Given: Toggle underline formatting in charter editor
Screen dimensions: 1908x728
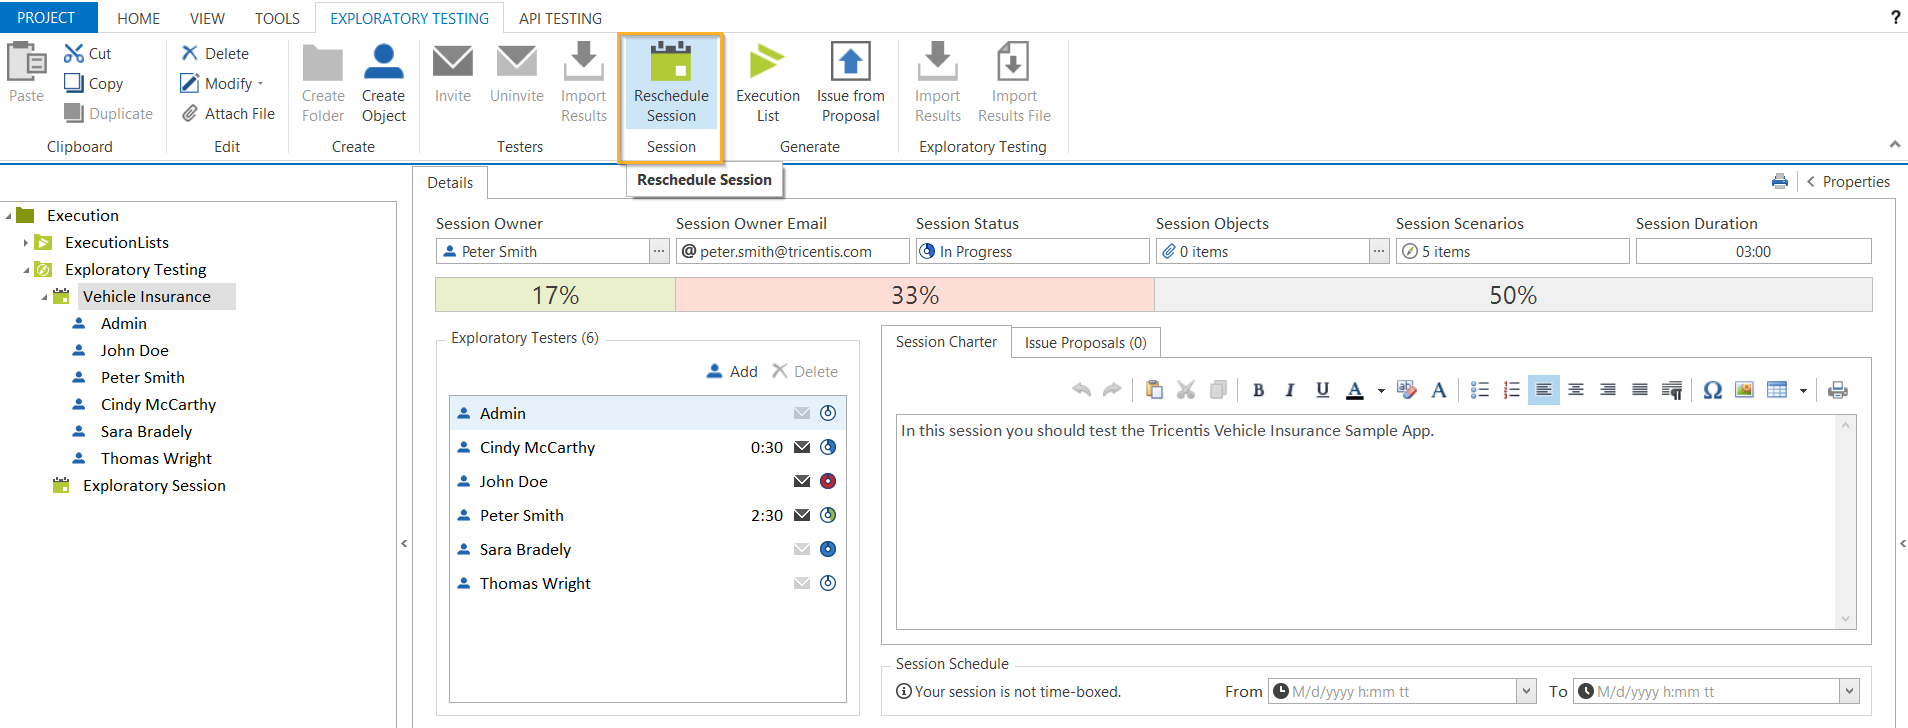Looking at the screenshot, I should click(x=1322, y=390).
